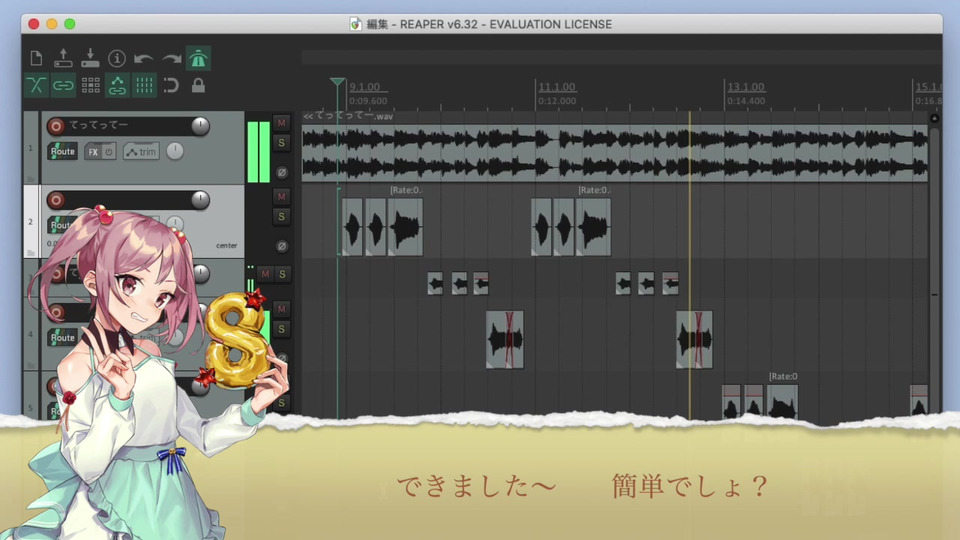Mute track 1 with M button
The width and height of the screenshot is (960, 540).
tap(282, 123)
